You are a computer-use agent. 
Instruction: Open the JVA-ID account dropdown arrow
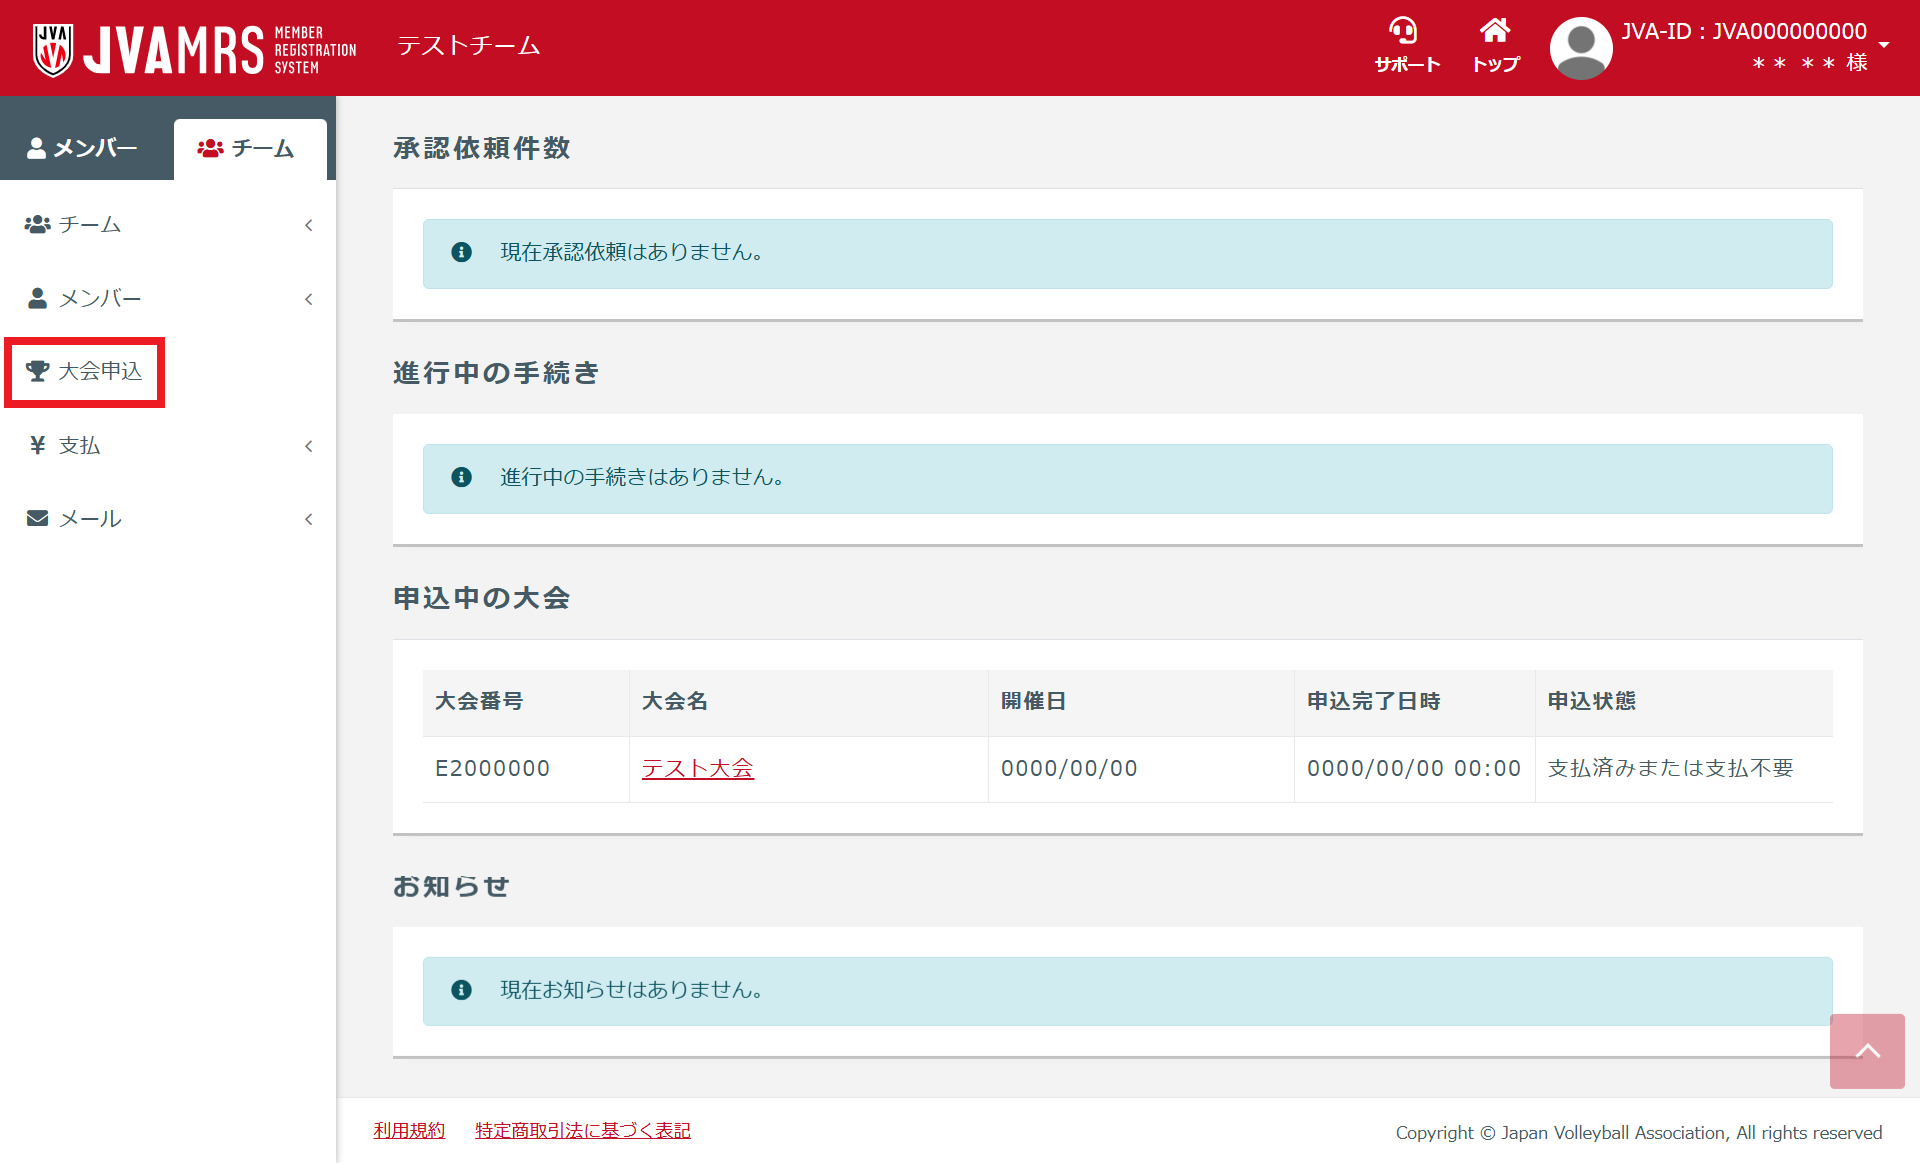pos(1884,45)
